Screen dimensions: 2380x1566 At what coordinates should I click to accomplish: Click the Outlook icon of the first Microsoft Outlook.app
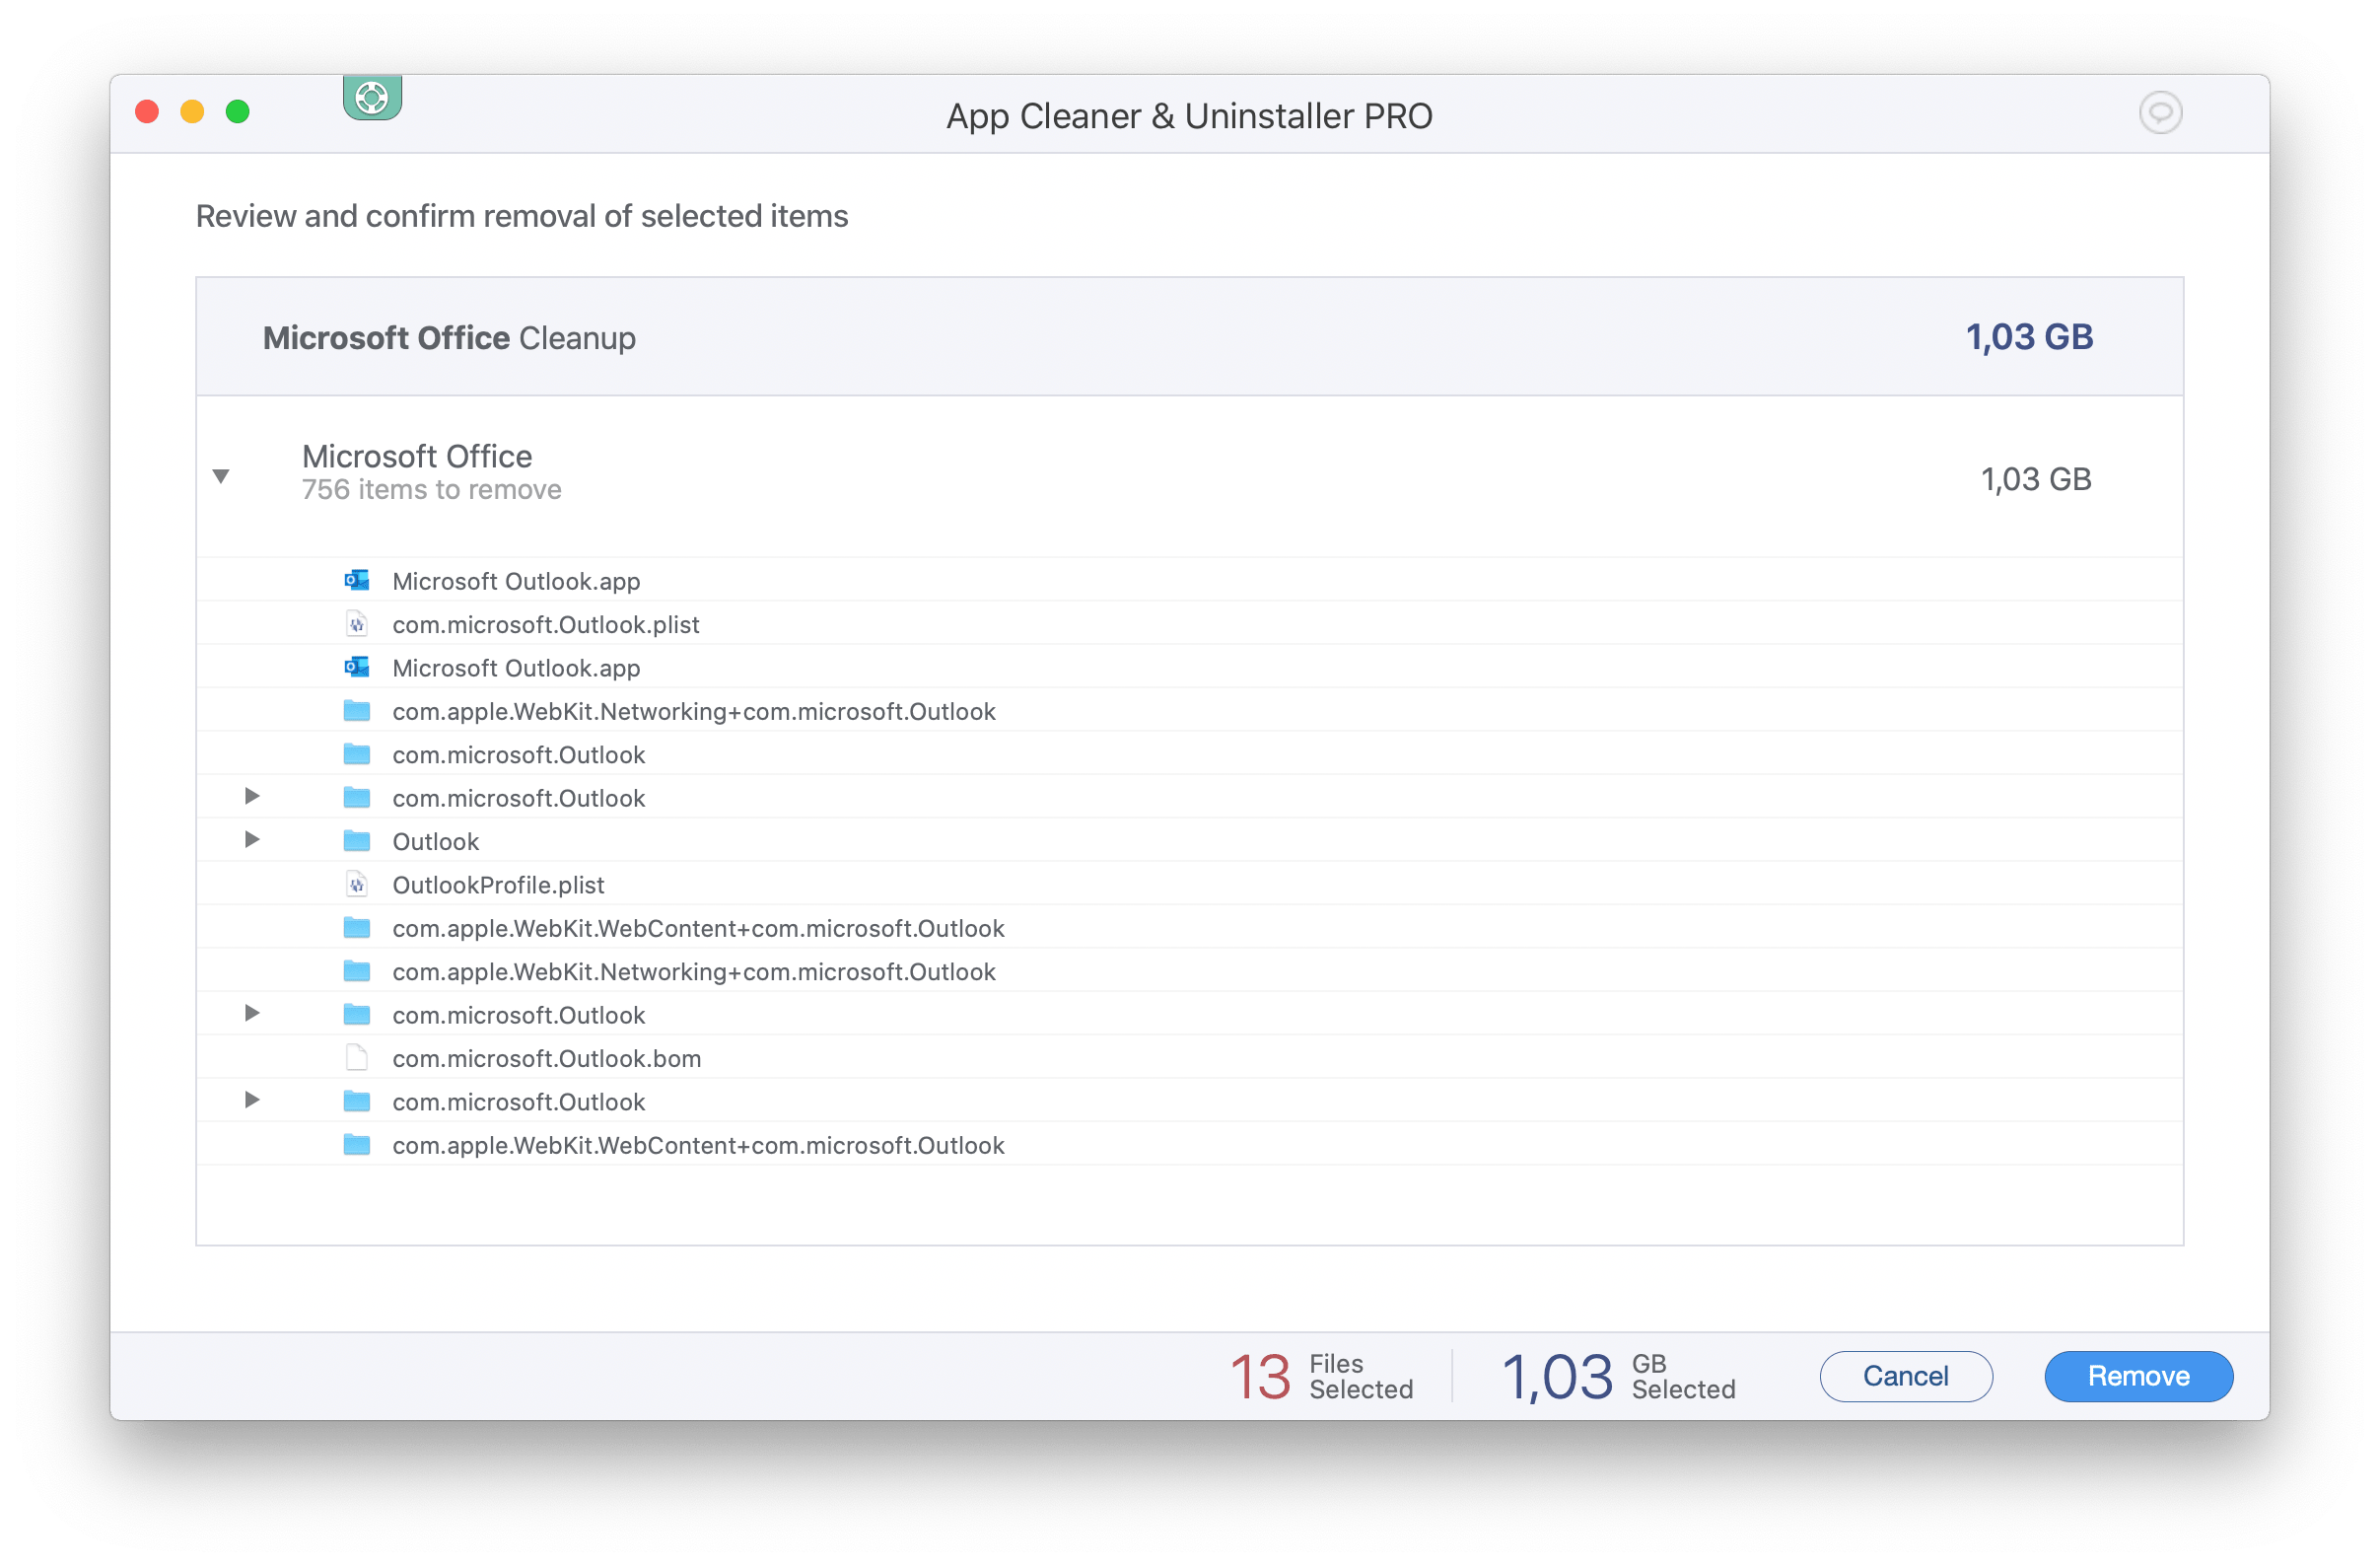tap(357, 580)
